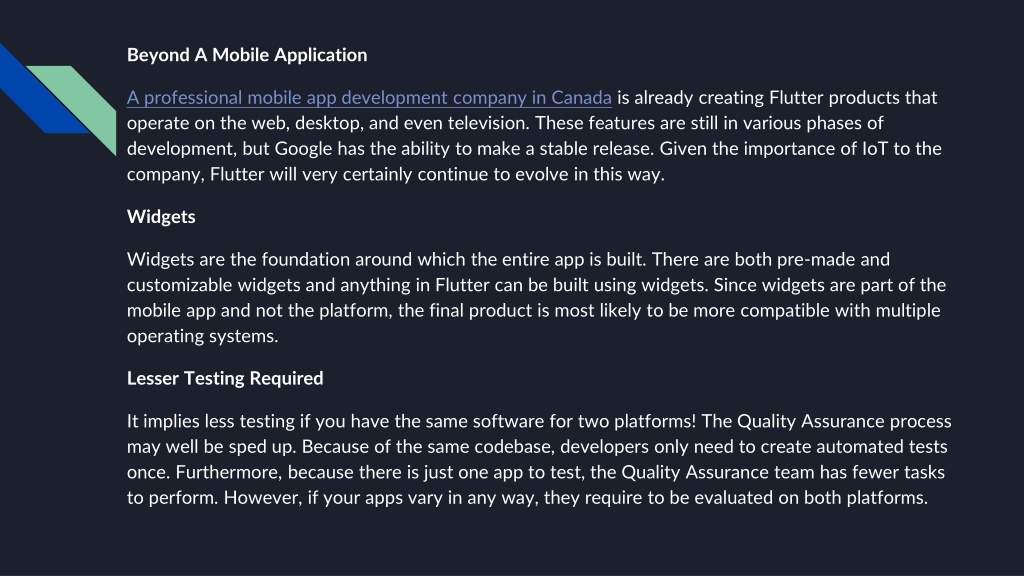Click the paragraph starting "It implies less testing"
1024x576 pixels.
pyautogui.click(x=539, y=459)
